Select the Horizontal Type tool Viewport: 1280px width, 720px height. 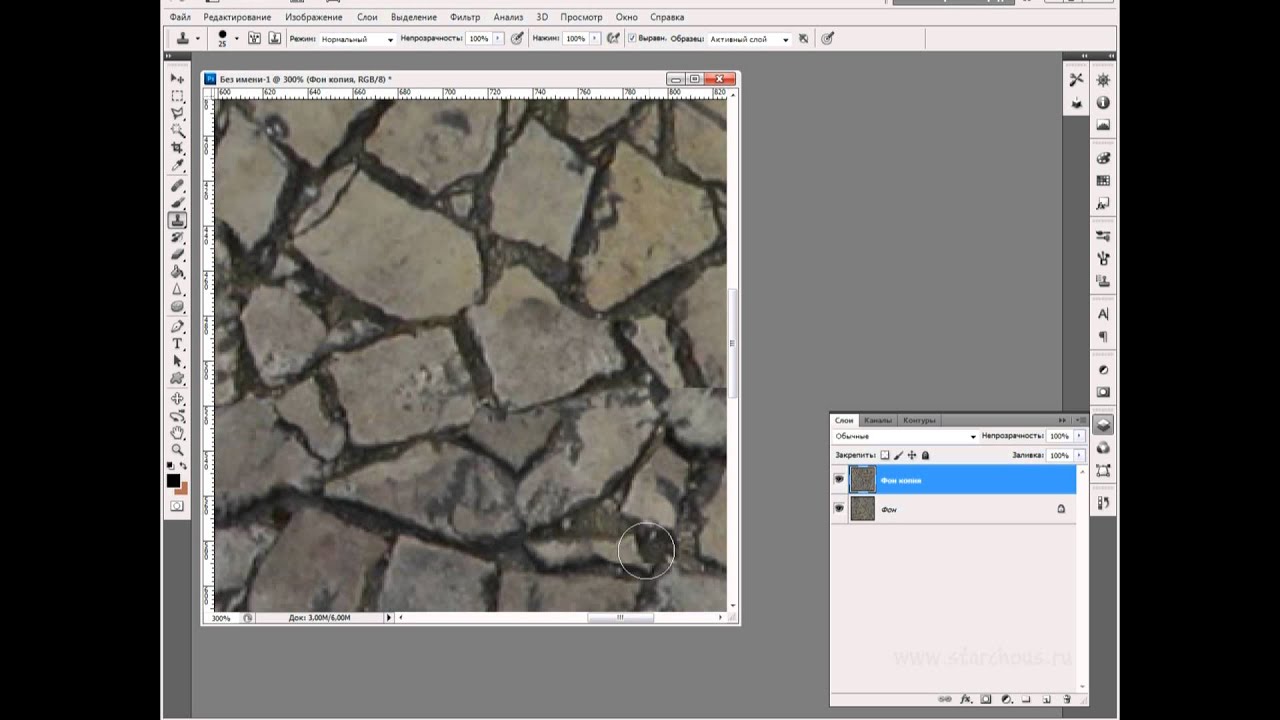(x=177, y=343)
